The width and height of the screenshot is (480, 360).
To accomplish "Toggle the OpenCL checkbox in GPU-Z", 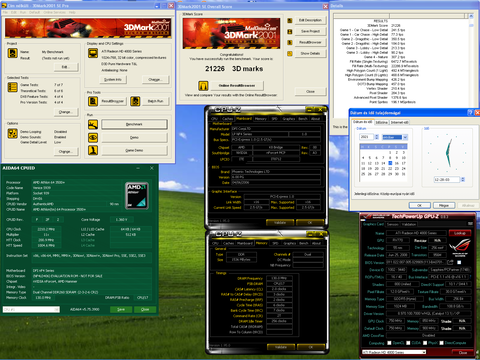I will click(389, 343).
